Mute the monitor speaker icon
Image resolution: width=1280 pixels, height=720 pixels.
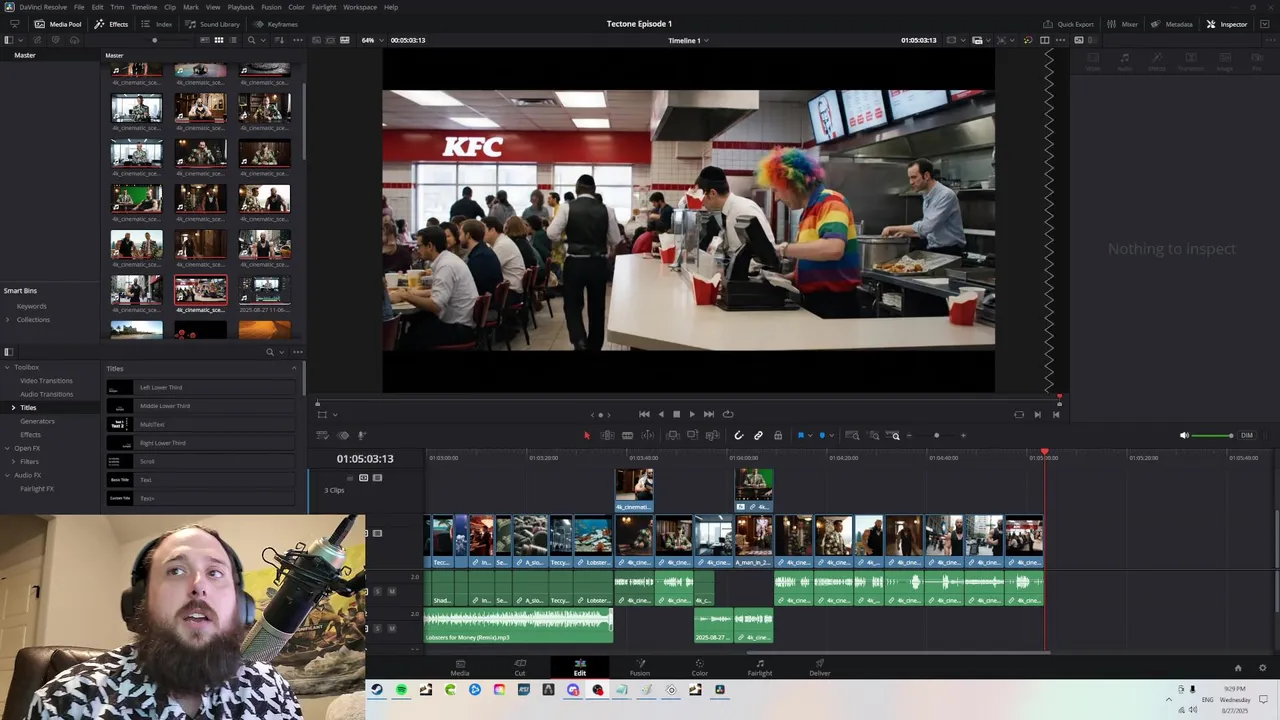click(x=1184, y=435)
